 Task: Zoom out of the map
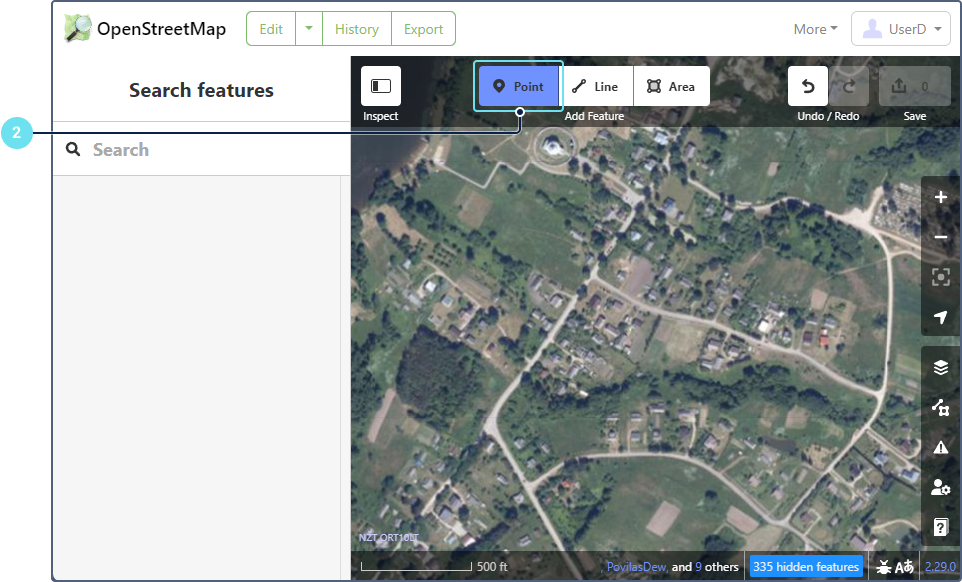point(940,237)
